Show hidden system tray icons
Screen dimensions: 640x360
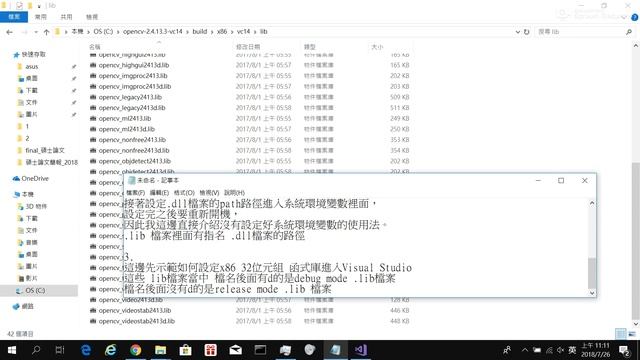tap(525, 350)
